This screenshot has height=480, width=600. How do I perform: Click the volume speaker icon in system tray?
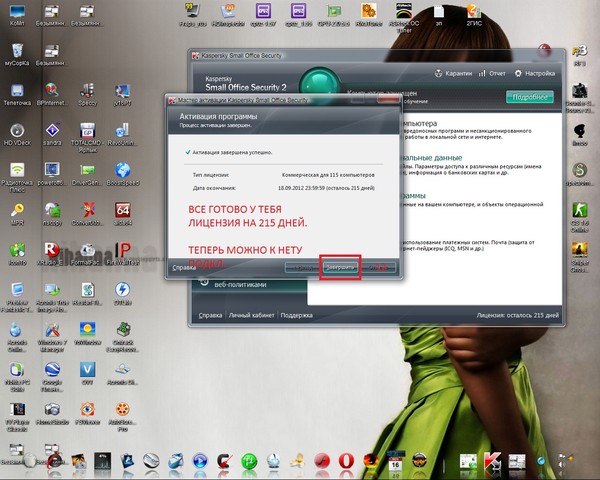point(562,465)
